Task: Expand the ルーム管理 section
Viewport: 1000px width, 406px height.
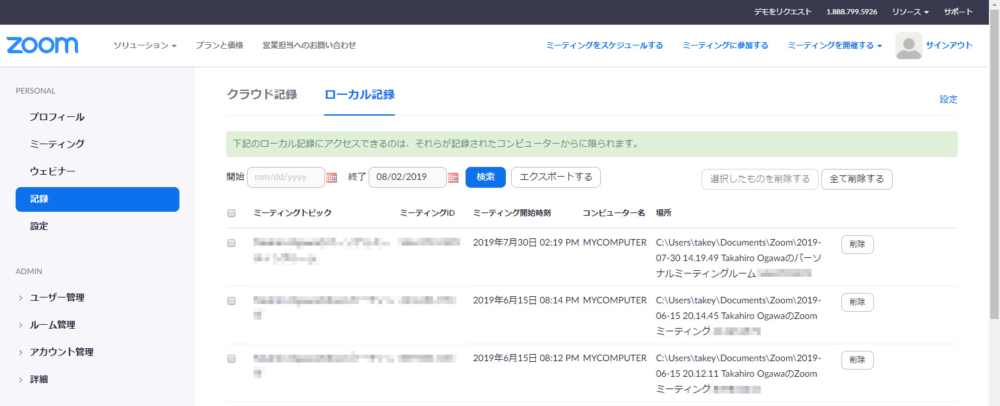Action: (52, 325)
